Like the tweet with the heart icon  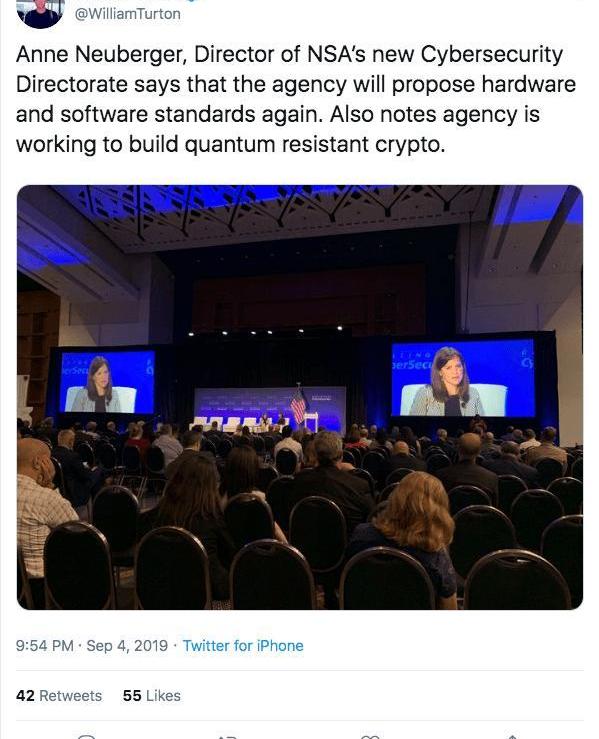coord(370,736)
